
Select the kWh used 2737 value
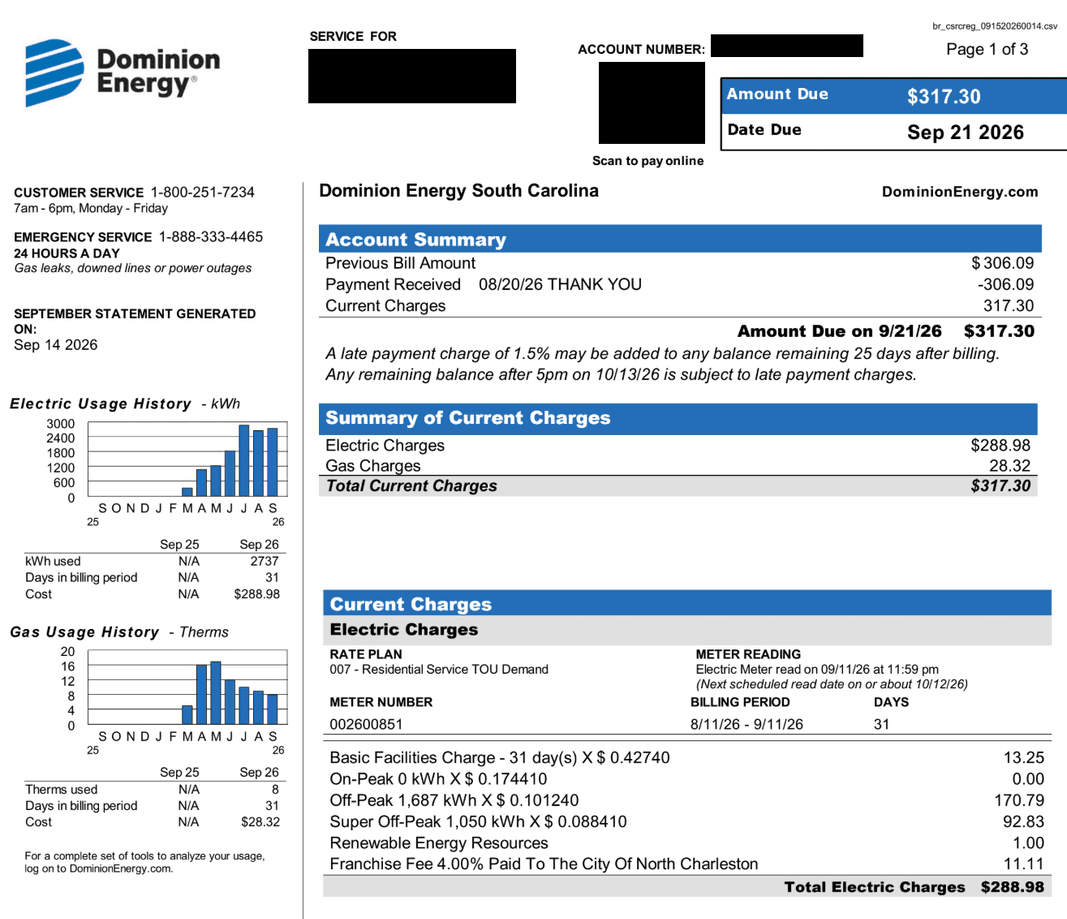264,561
